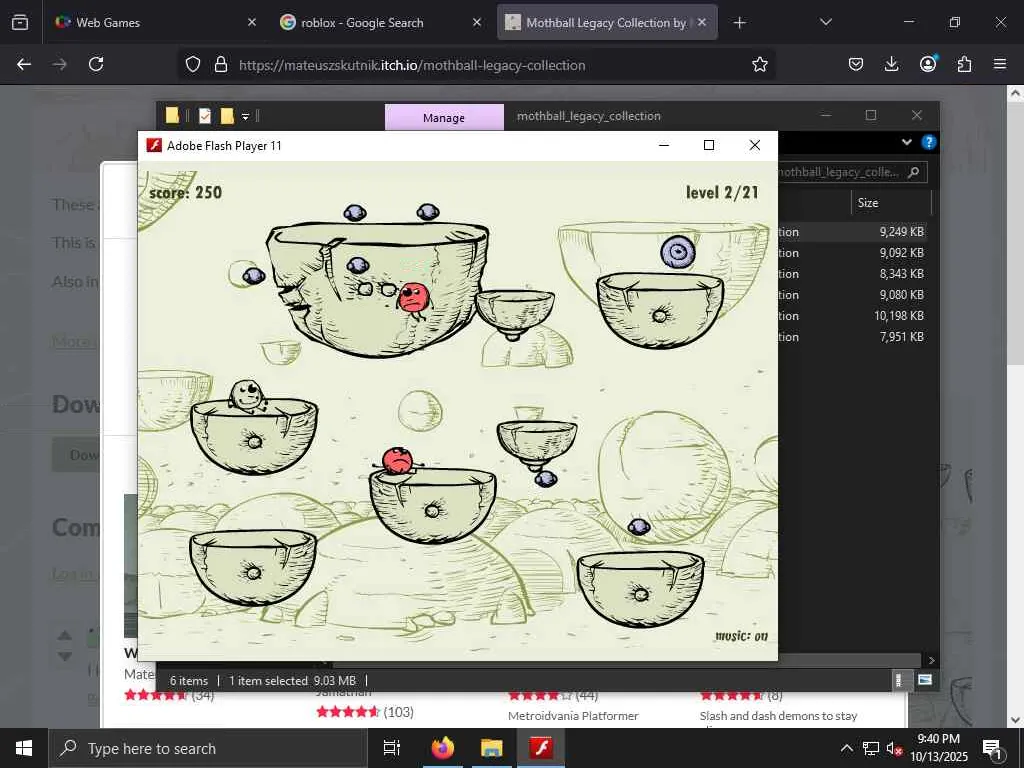
Task: Click the score: 250 text
Action: (x=185, y=193)
